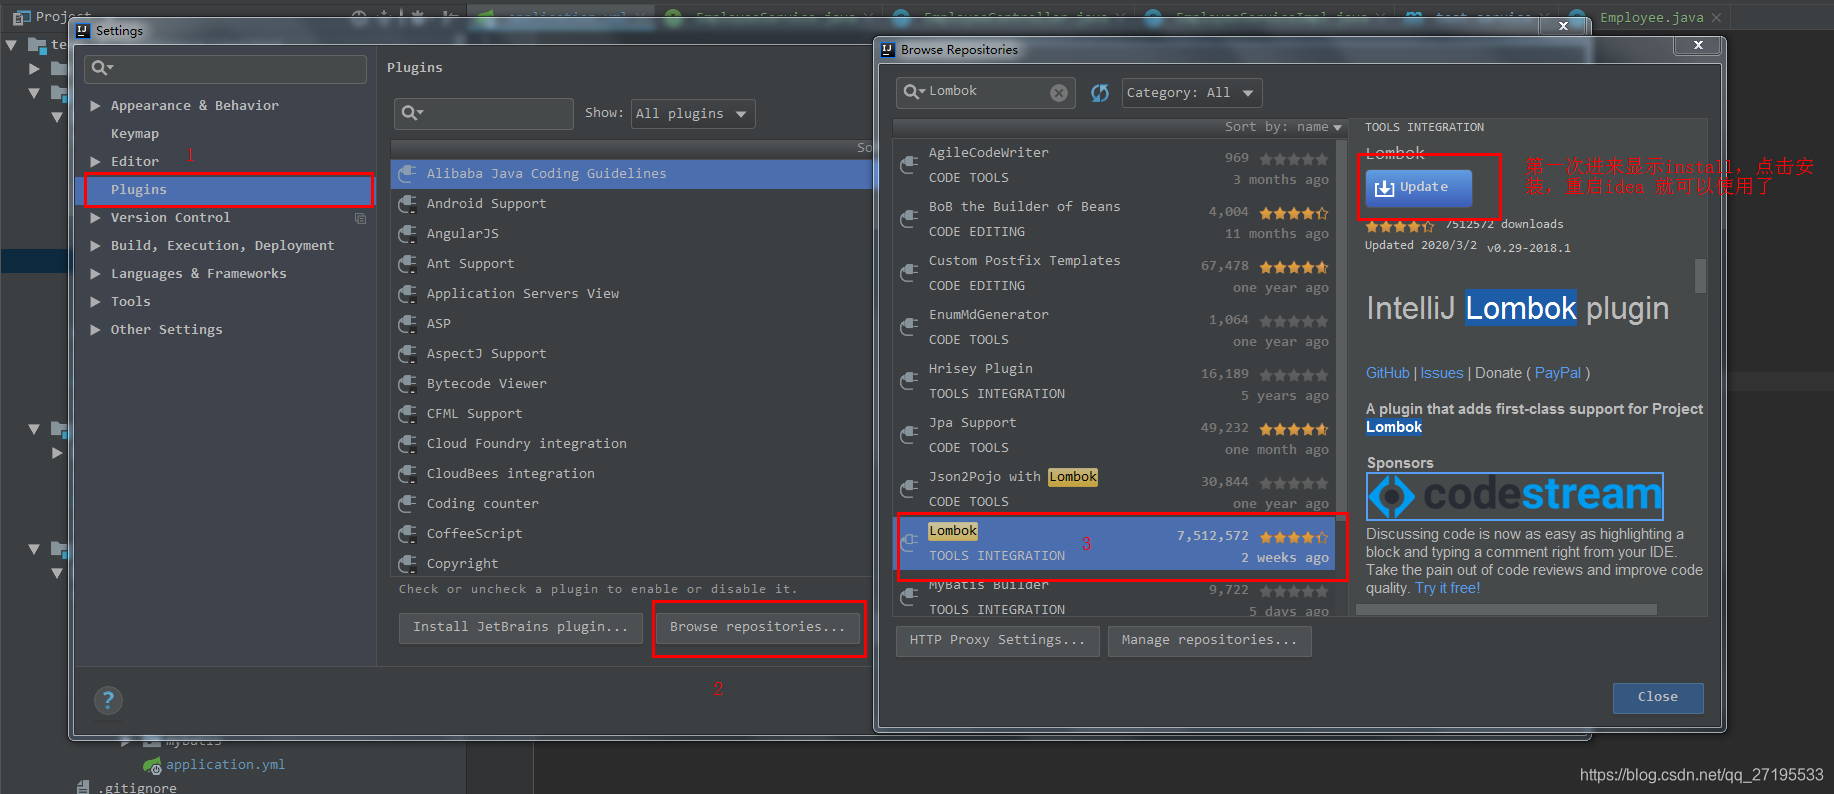This screenshot has width=1834, height=794.
Task: Open the Sort by: name dropdown
Action: 1283,127
